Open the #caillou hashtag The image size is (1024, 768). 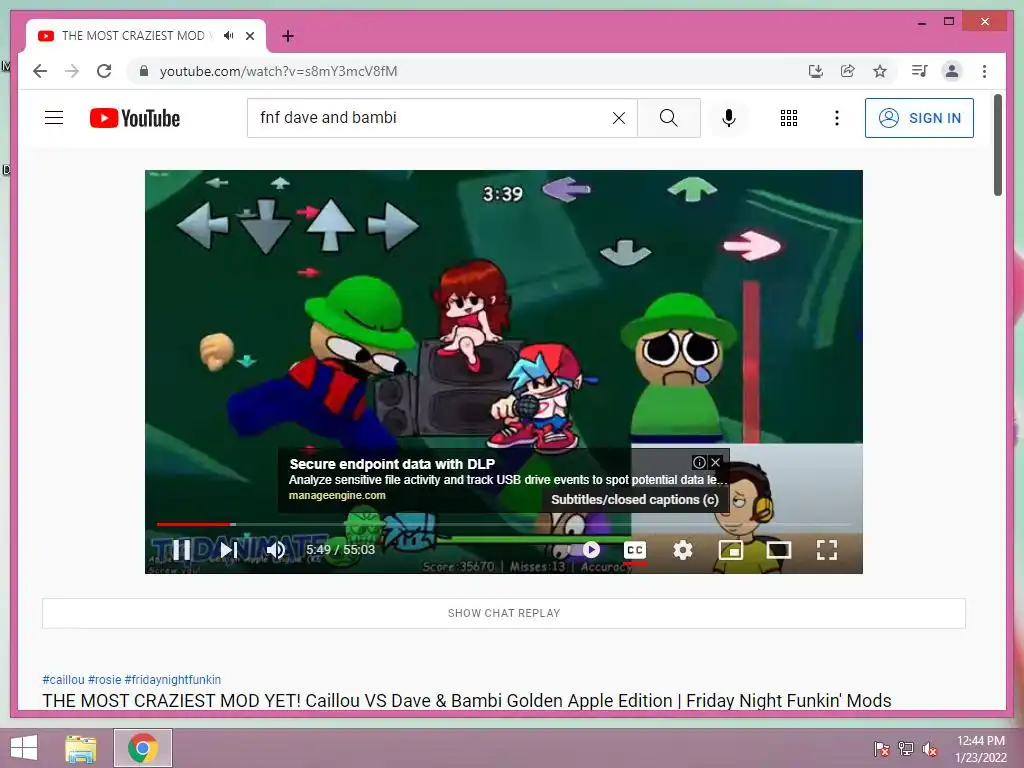(63, 680)
